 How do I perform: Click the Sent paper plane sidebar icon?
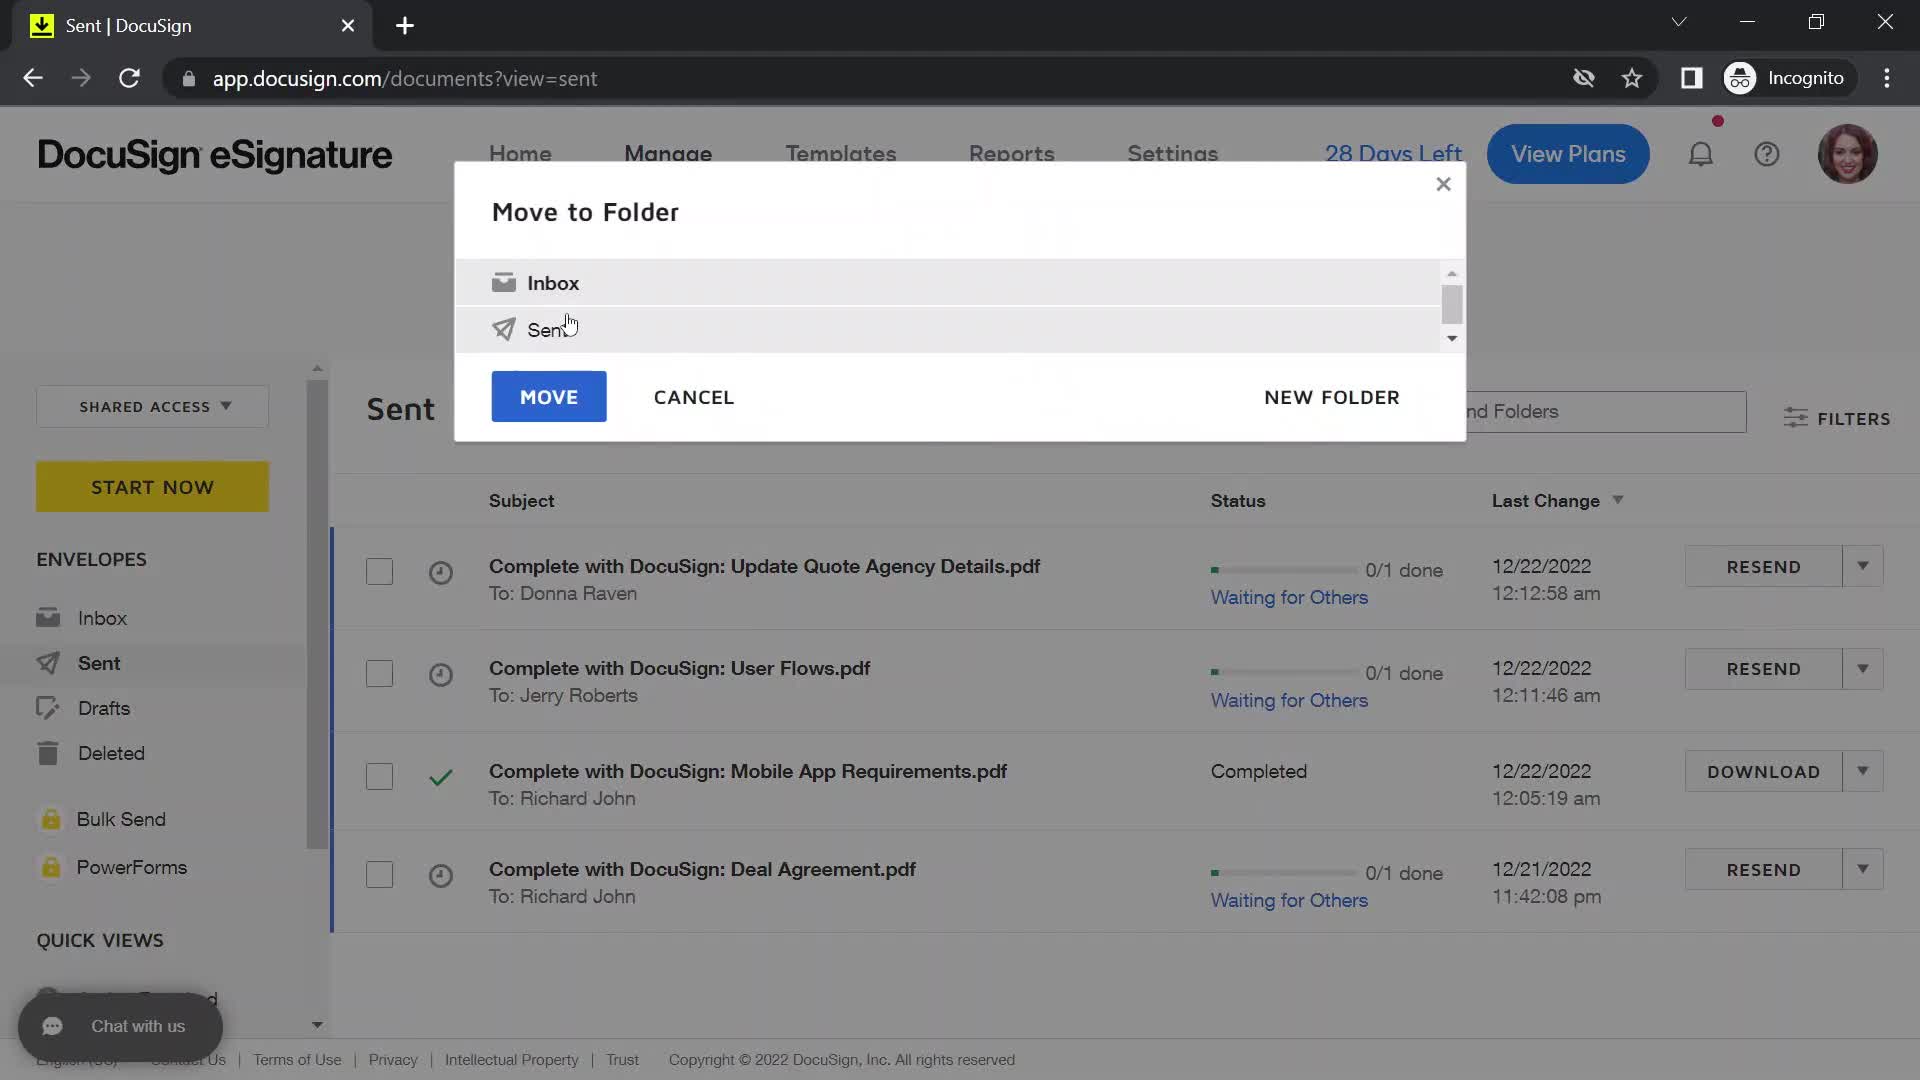pyautogui.click(x=48, y=663)
